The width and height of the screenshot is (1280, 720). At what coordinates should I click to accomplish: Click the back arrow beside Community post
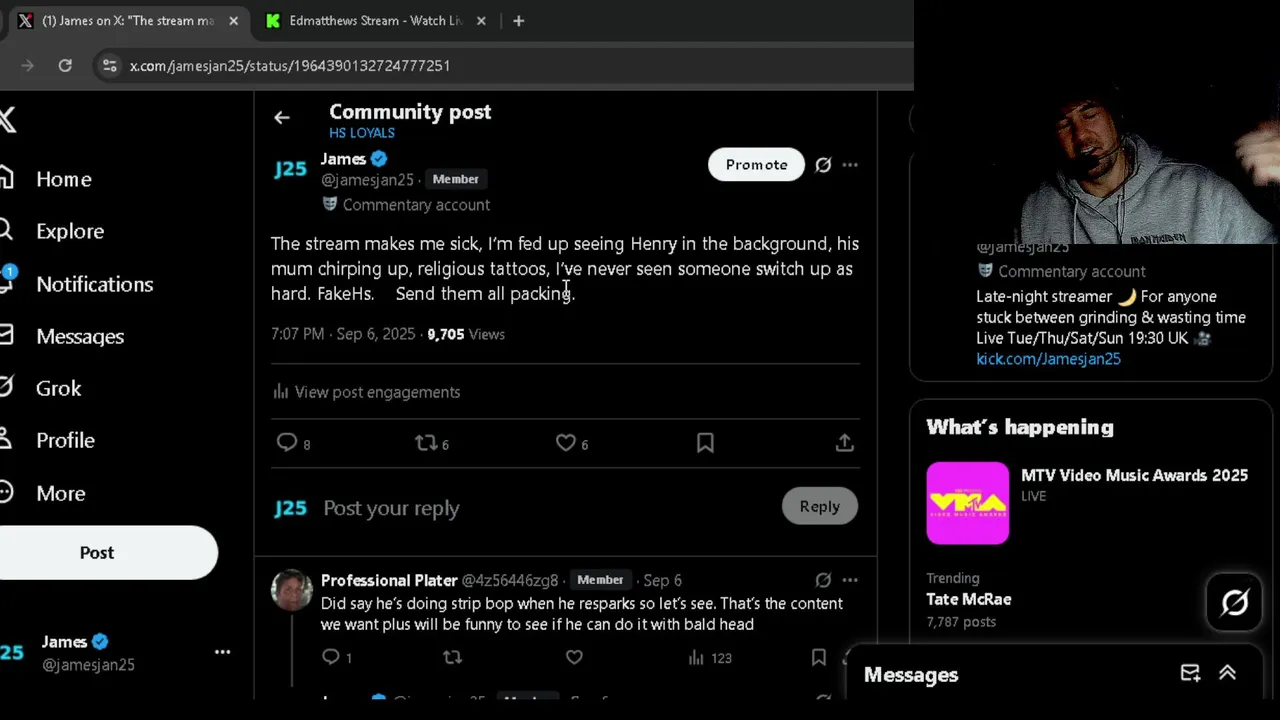282,118
